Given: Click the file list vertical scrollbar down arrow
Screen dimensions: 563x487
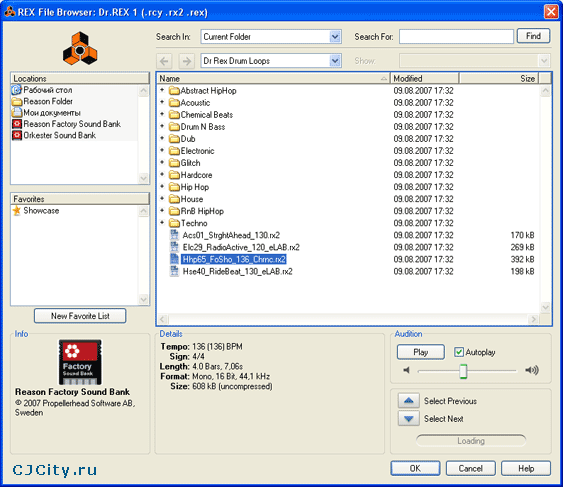Looking at the screenshot, I should pos(545,307).
